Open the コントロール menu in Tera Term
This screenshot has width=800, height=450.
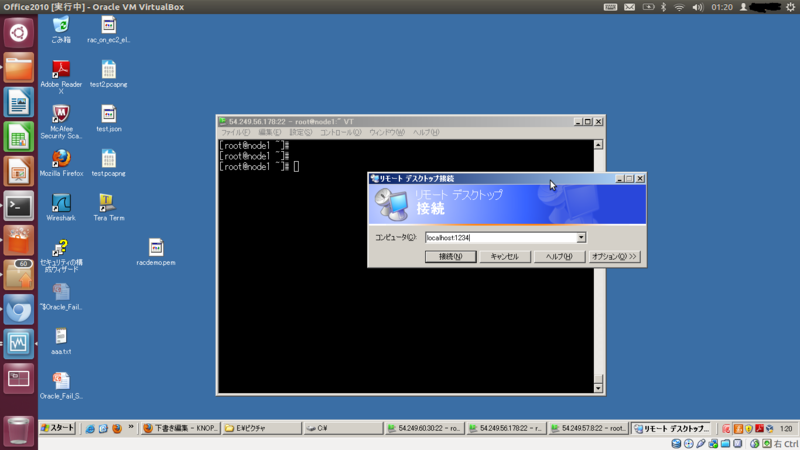click(x=340, y=133)
